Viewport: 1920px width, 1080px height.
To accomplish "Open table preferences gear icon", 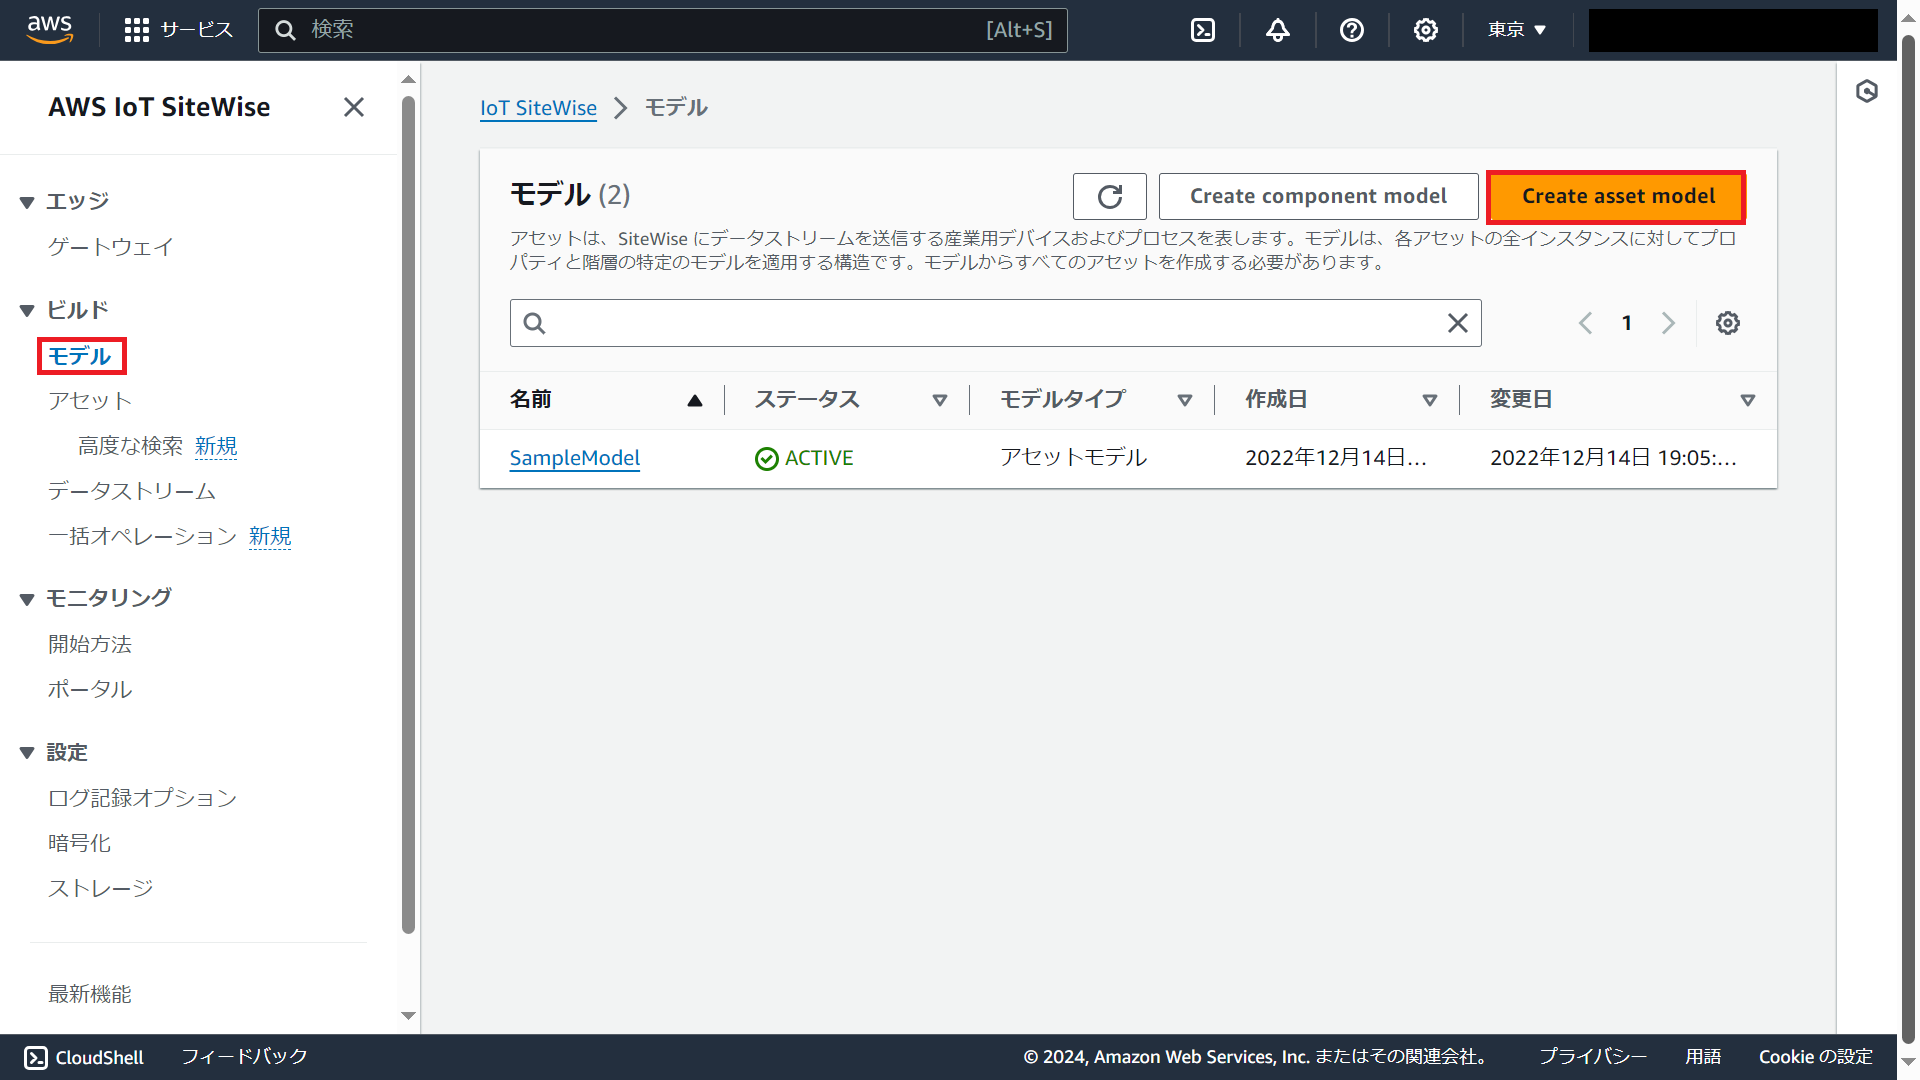I will pyautogui.click(x=1727, y=323).
